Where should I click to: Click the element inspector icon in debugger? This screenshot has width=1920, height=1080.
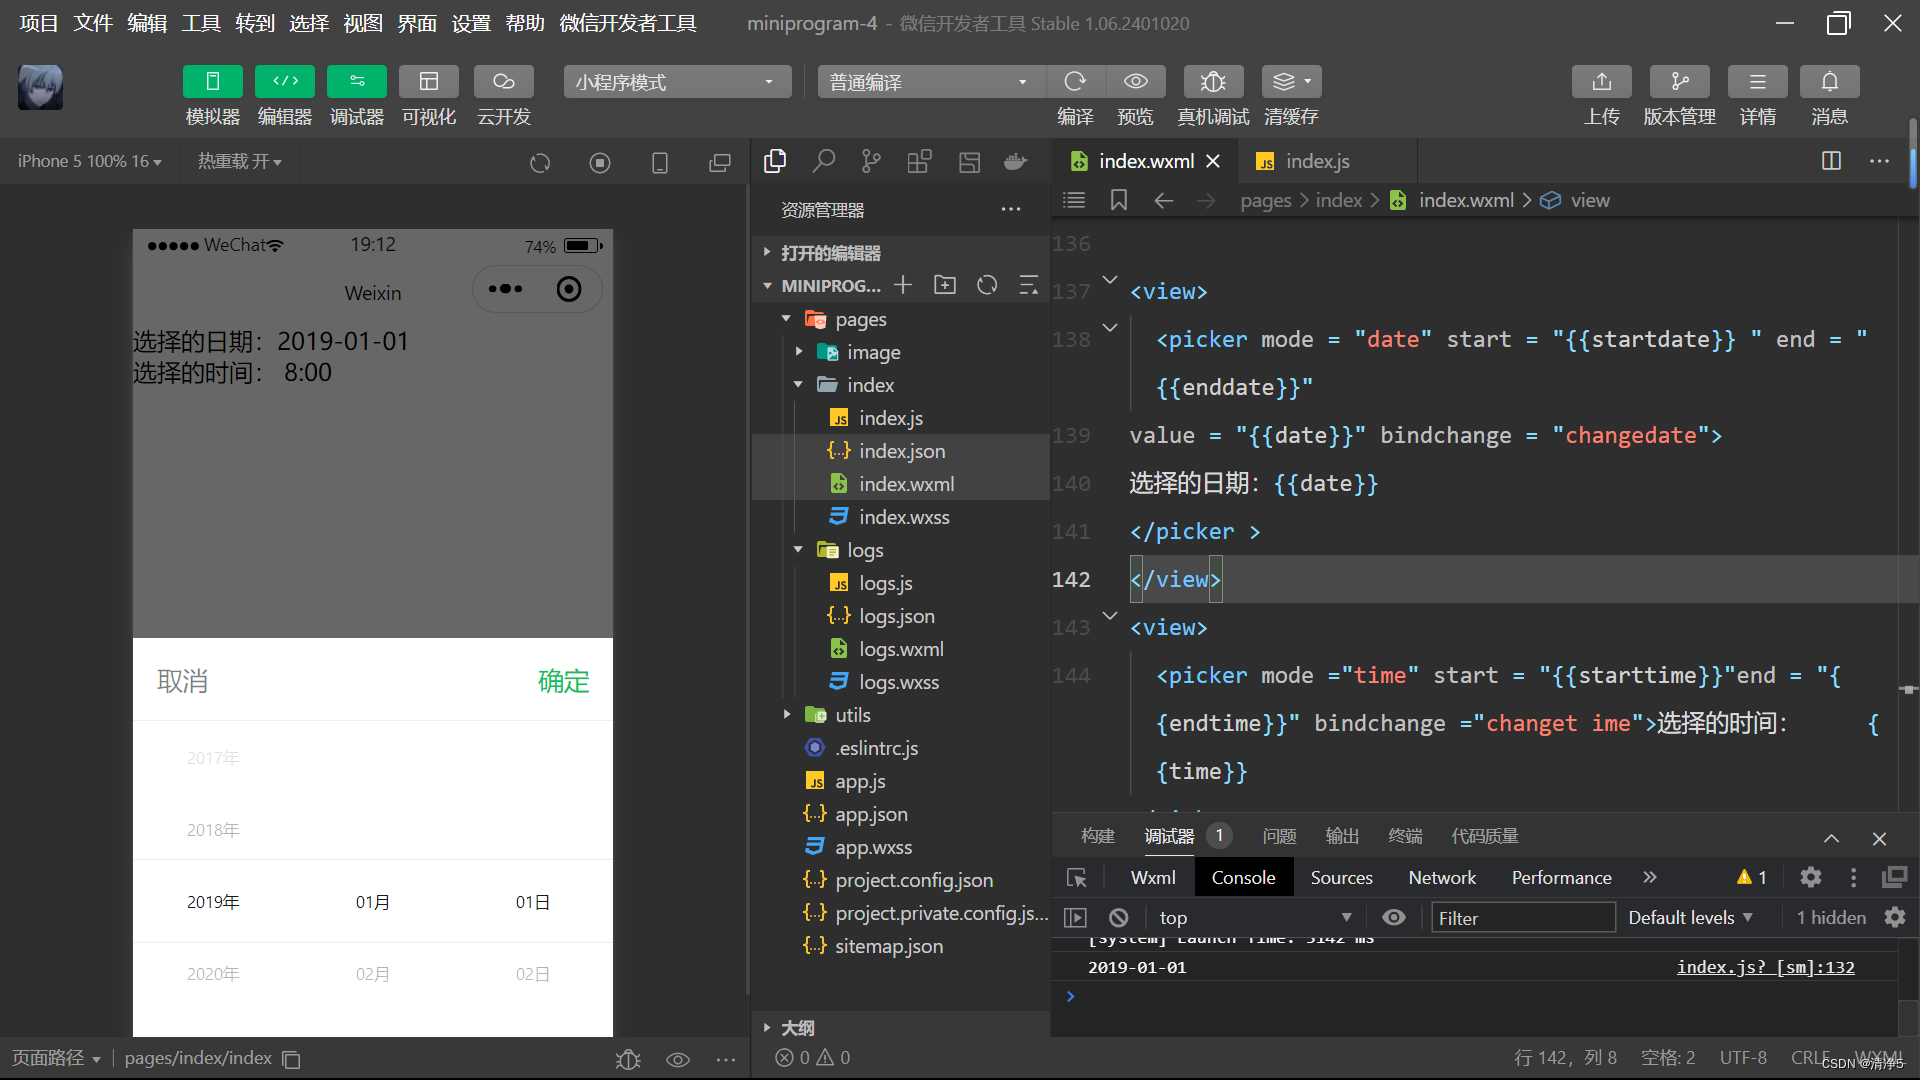pyautogui.click(x=1077, y=878)
